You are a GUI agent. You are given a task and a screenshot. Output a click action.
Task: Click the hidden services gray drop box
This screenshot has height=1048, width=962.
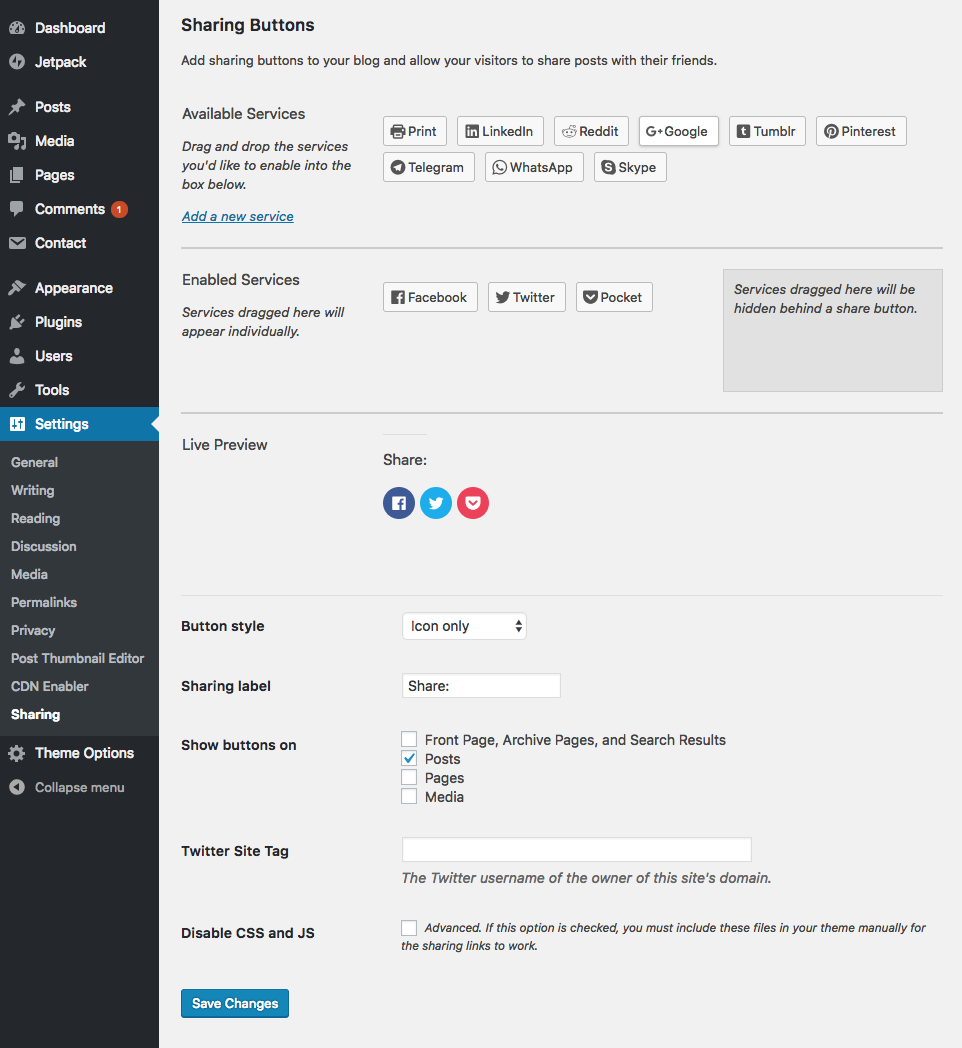click(833, 330)
